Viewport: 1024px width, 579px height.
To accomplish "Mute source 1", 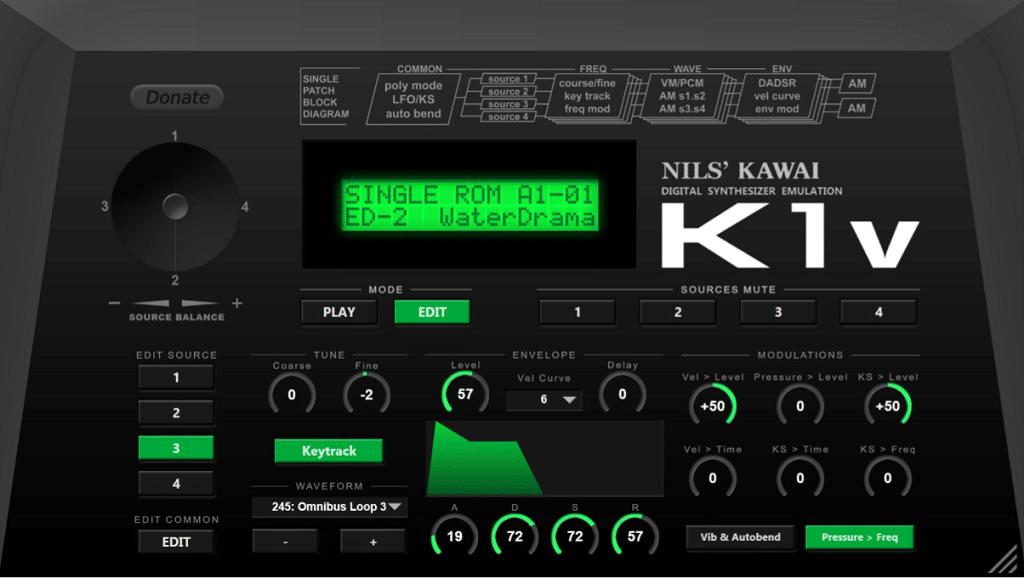I will pos(577,312).
